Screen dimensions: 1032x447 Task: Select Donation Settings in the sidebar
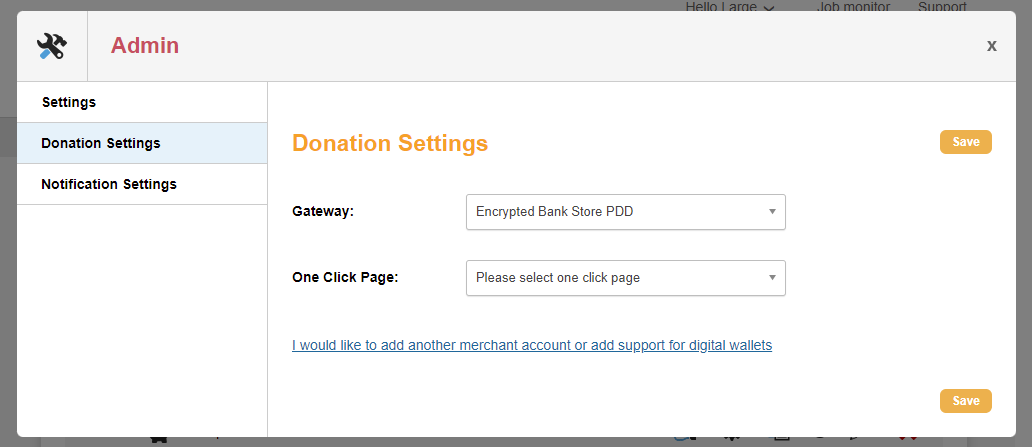point(101,143)
